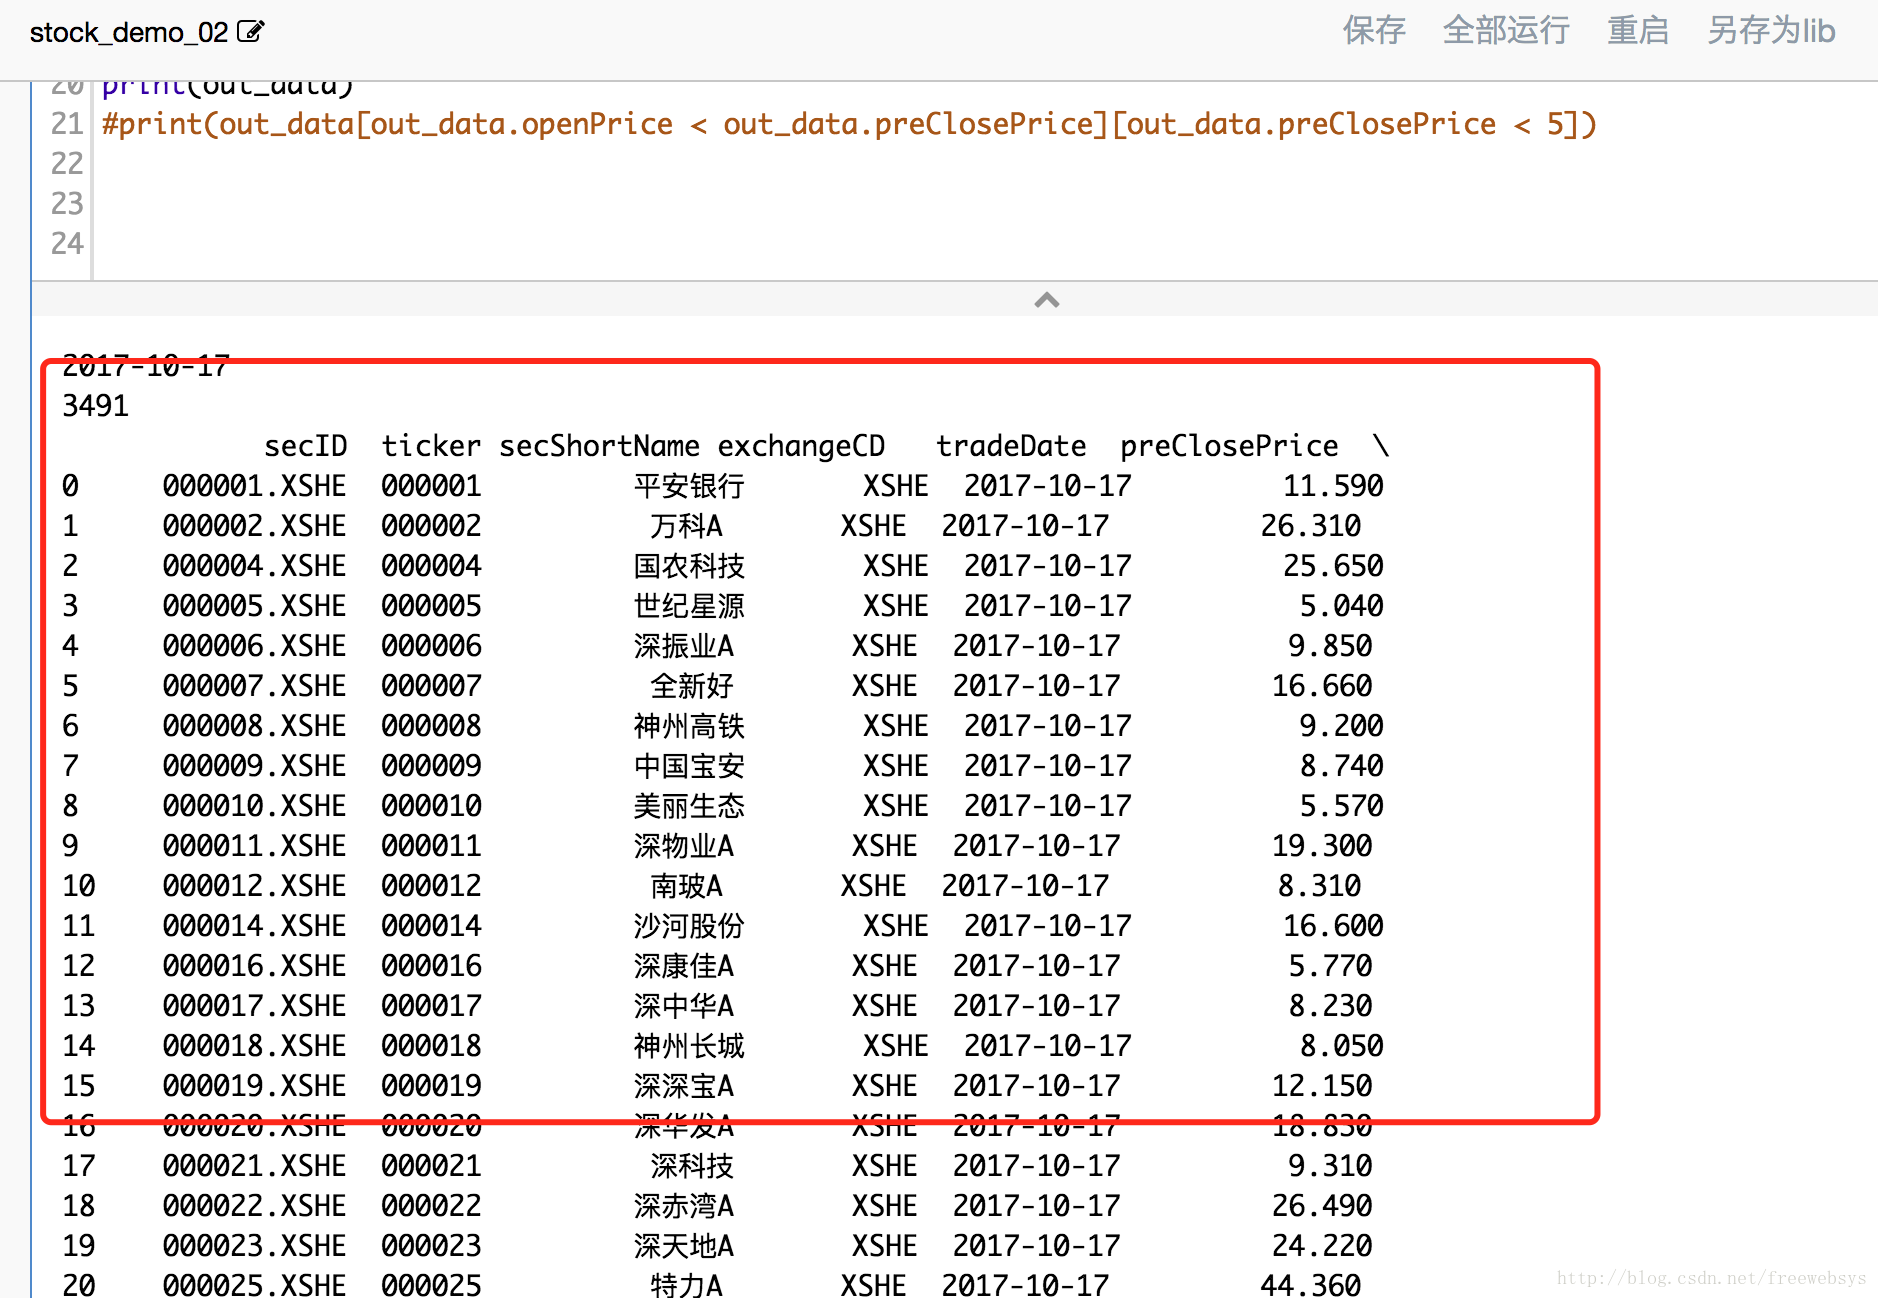Run all cells with 全部运行
The height and width of the screenshot is (1298, 1878).
pos(1506,31)
